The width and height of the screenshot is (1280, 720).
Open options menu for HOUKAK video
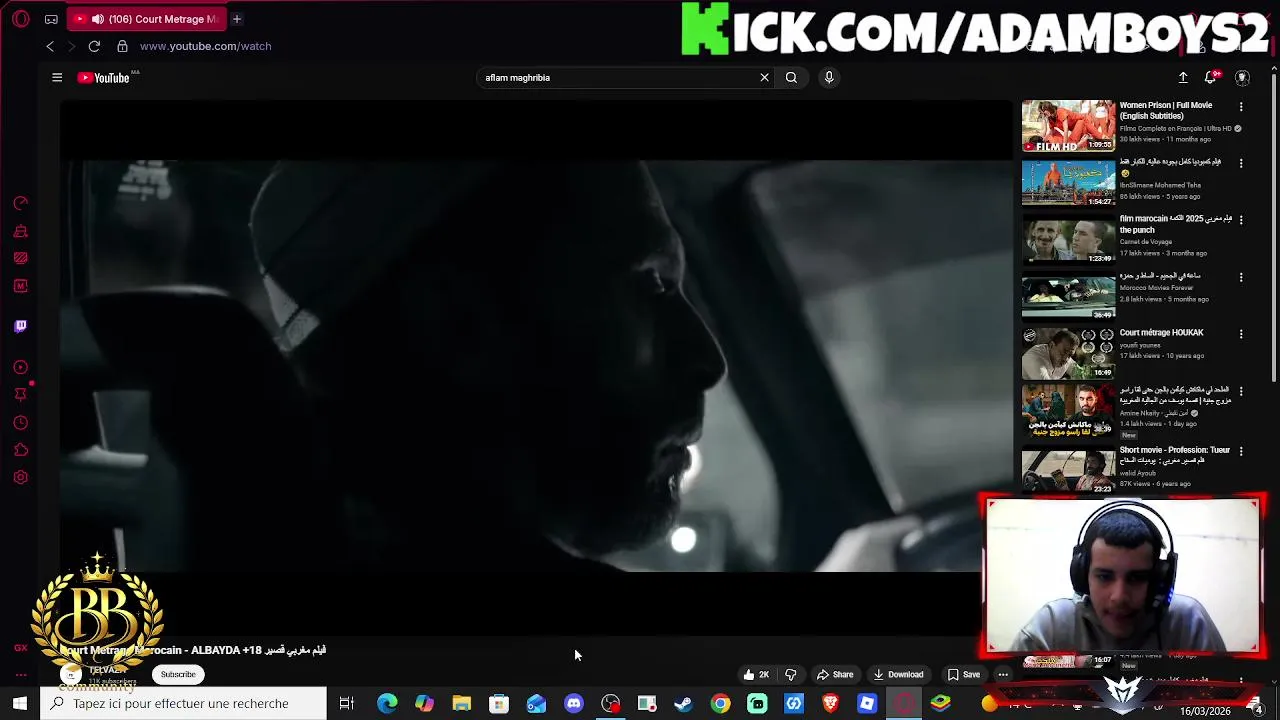(1241, 334)
